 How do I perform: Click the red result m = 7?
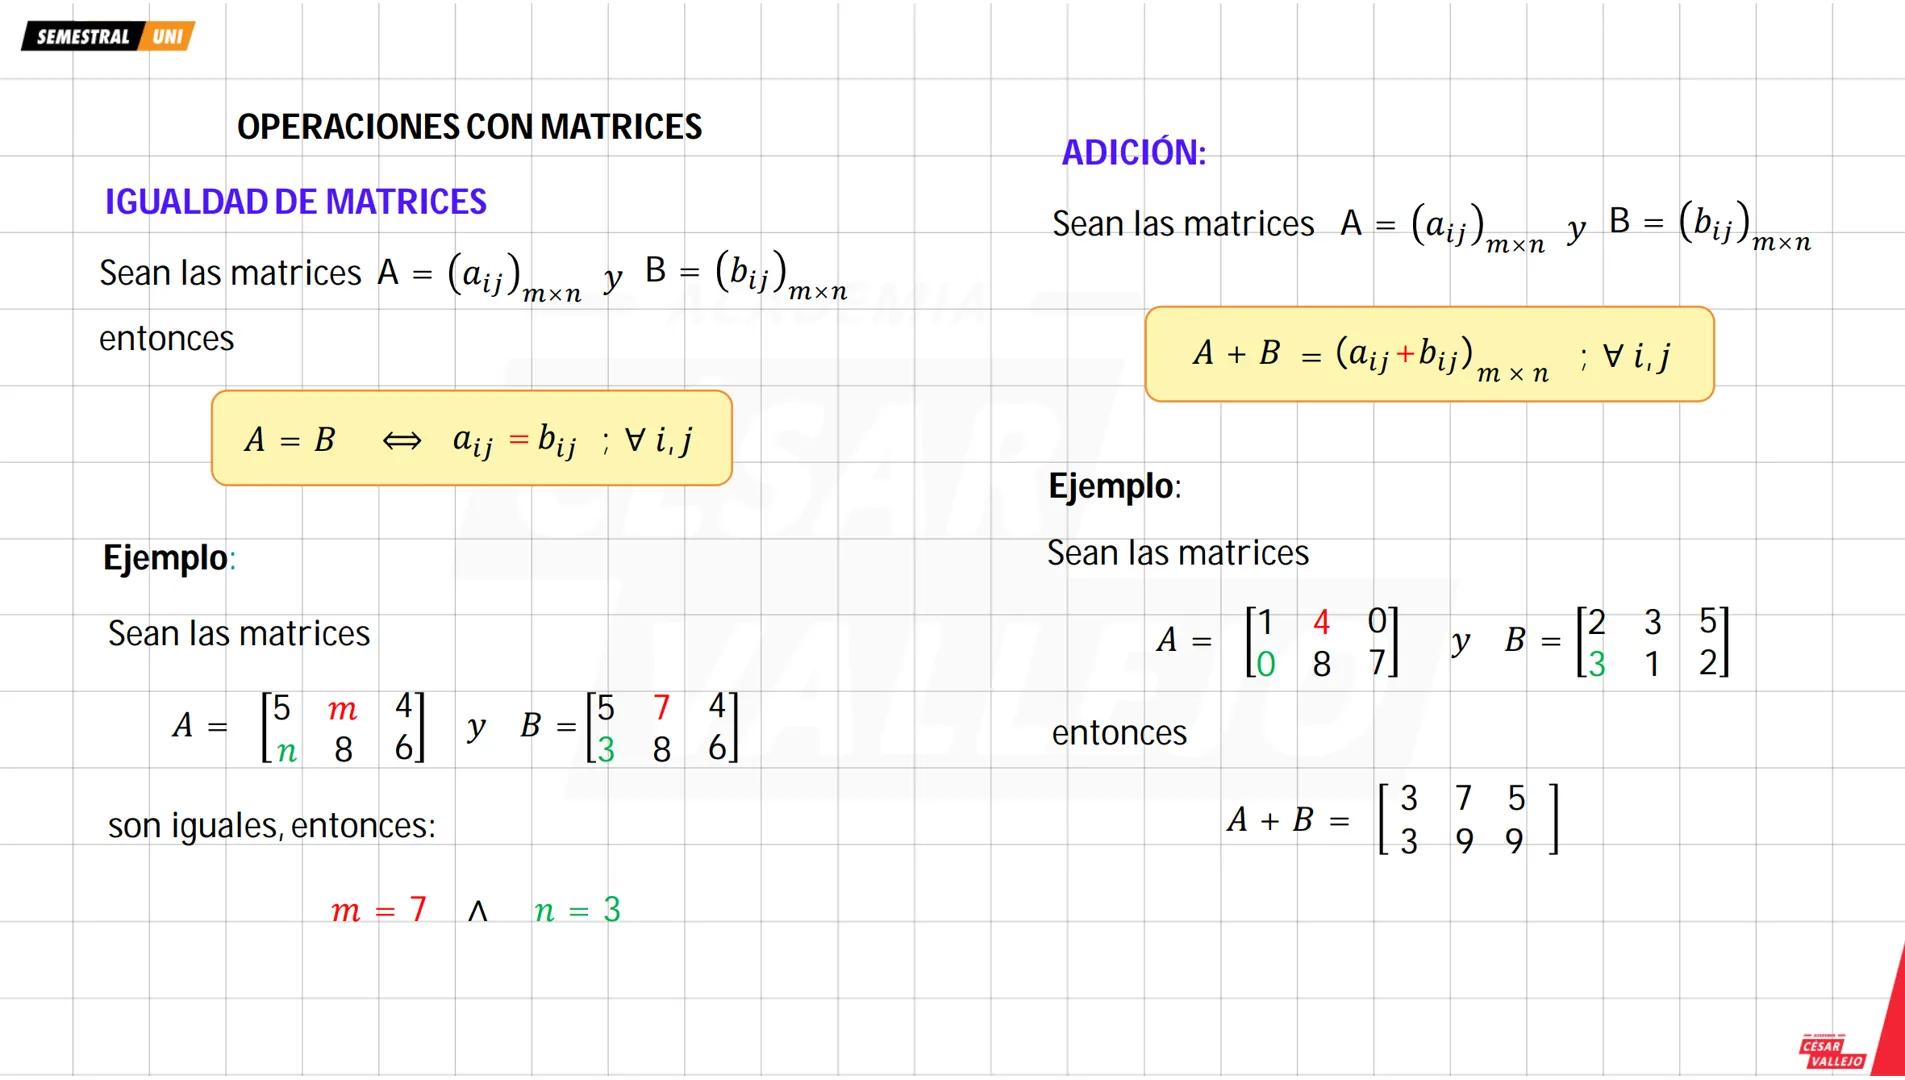click(379, 910)
